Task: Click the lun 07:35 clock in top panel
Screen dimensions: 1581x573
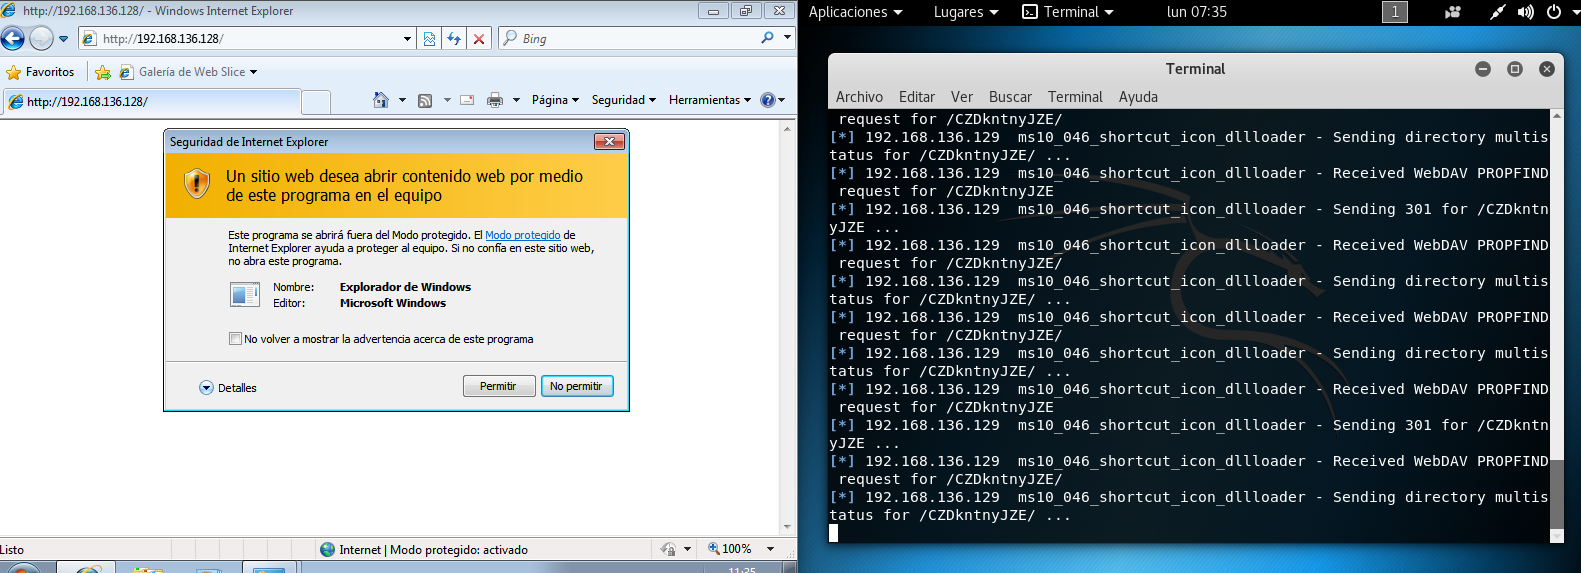Action: 1196,12
